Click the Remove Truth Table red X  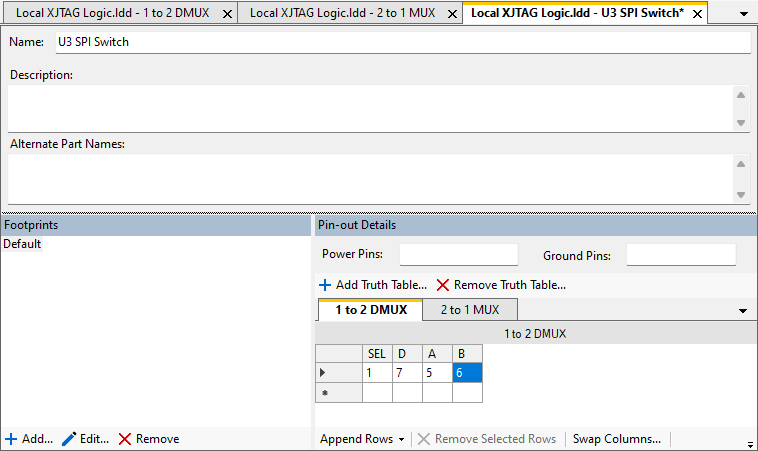[443, 285]
